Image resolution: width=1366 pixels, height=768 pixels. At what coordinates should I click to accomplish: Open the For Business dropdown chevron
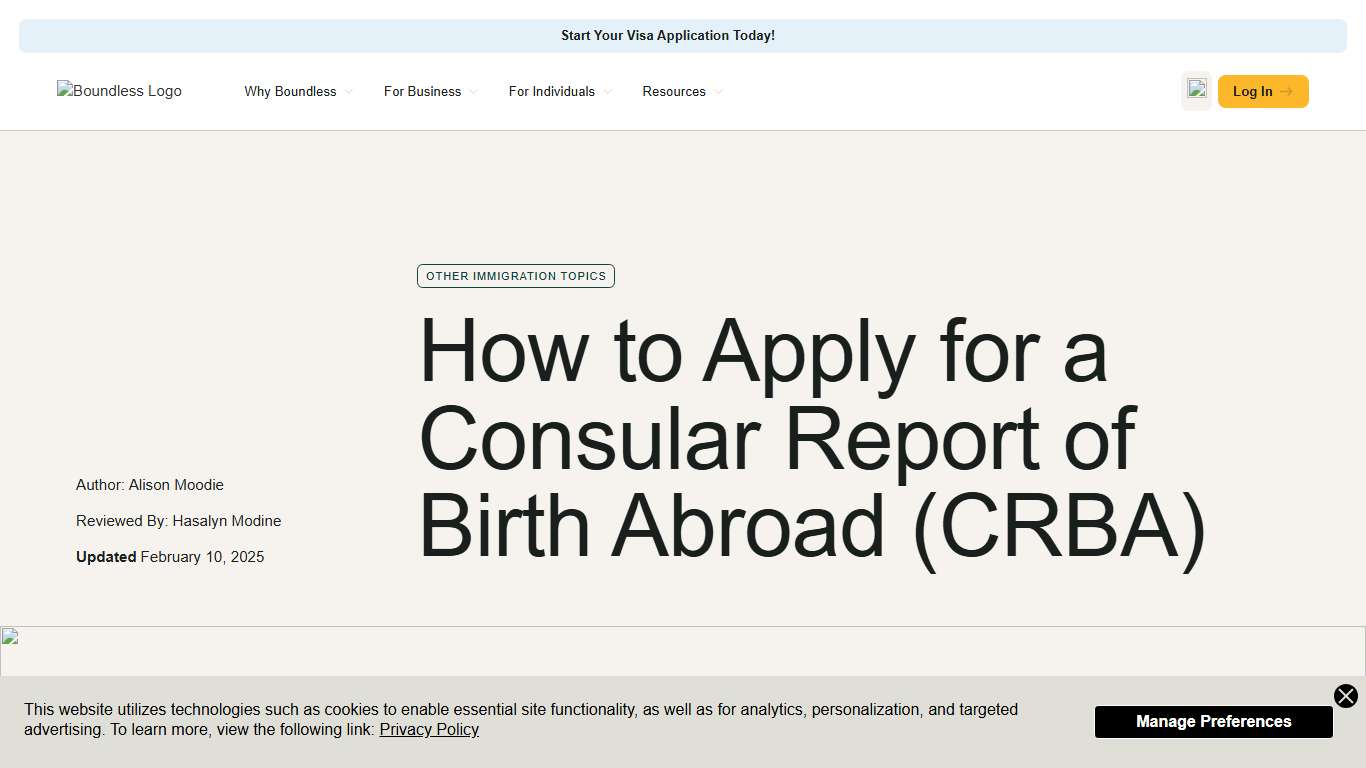pos(473,92)
